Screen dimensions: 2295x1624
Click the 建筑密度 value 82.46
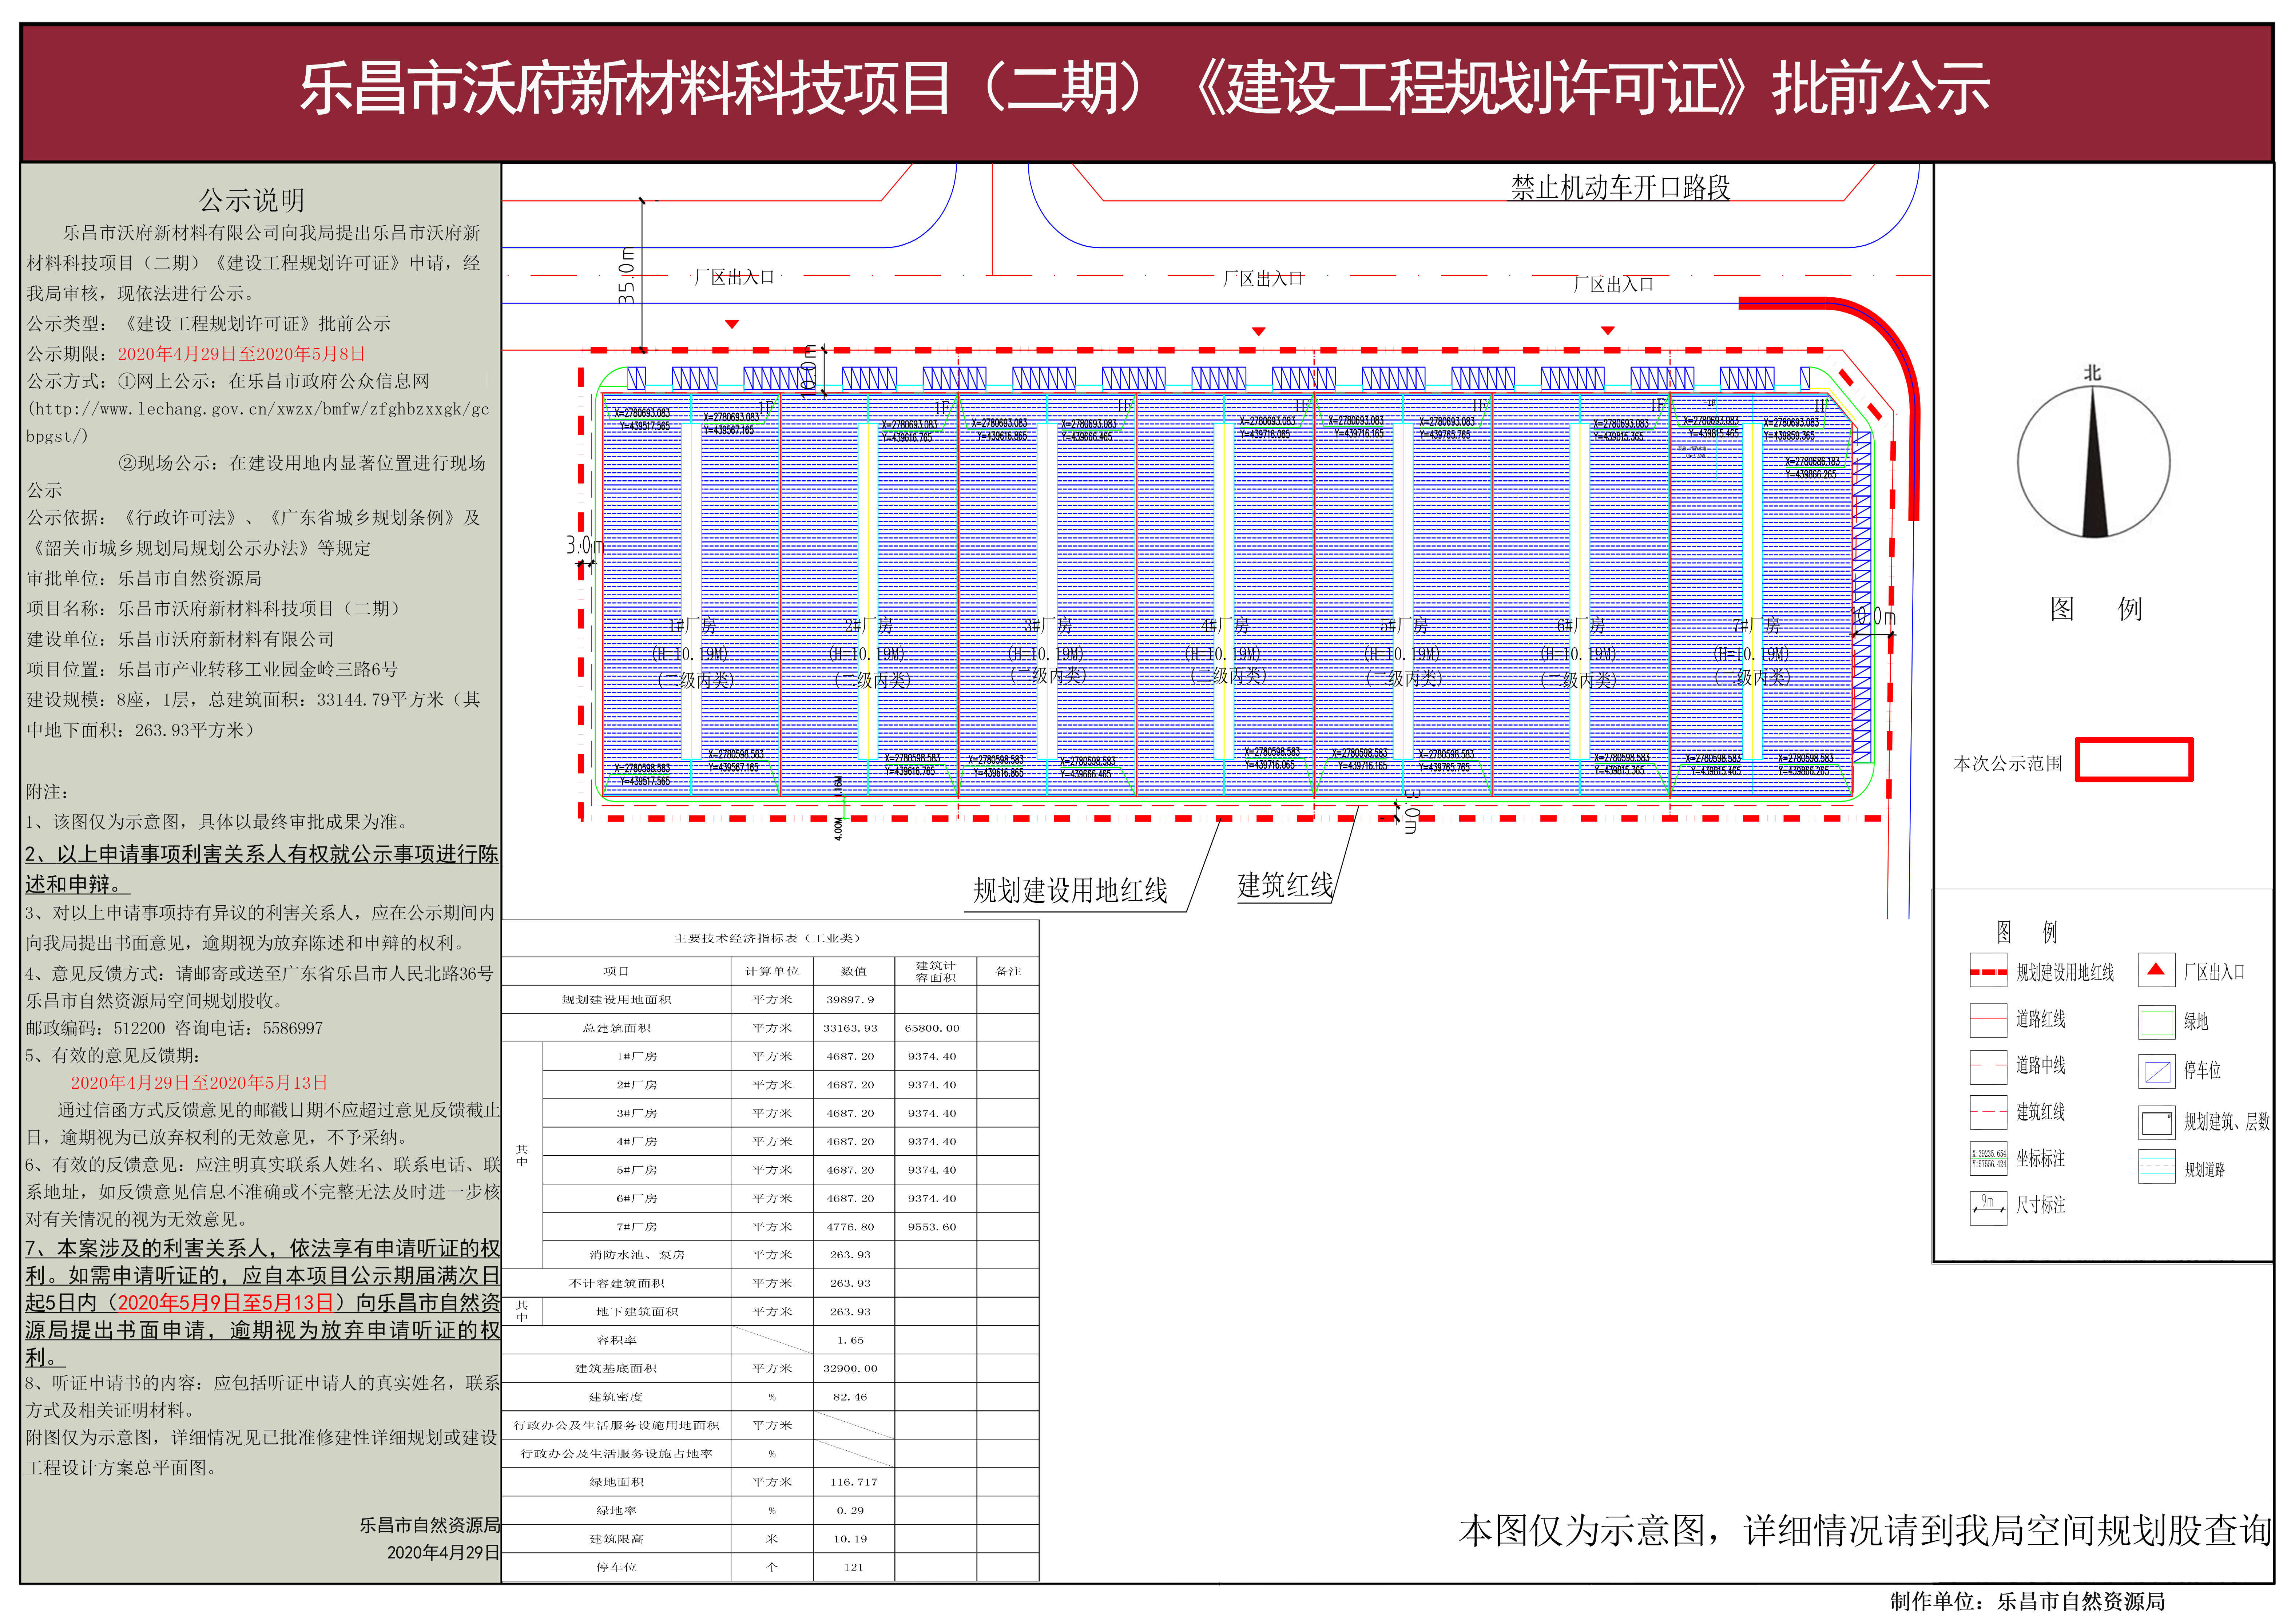(850, 1397)
